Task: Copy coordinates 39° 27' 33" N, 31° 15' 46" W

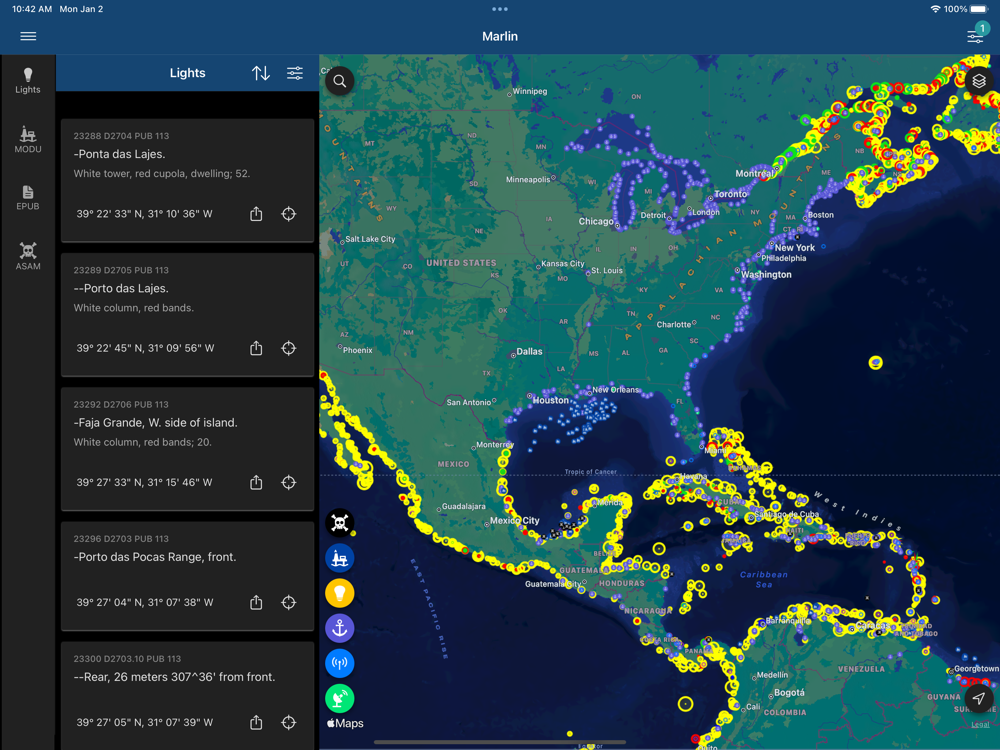Action: point(145,482)
